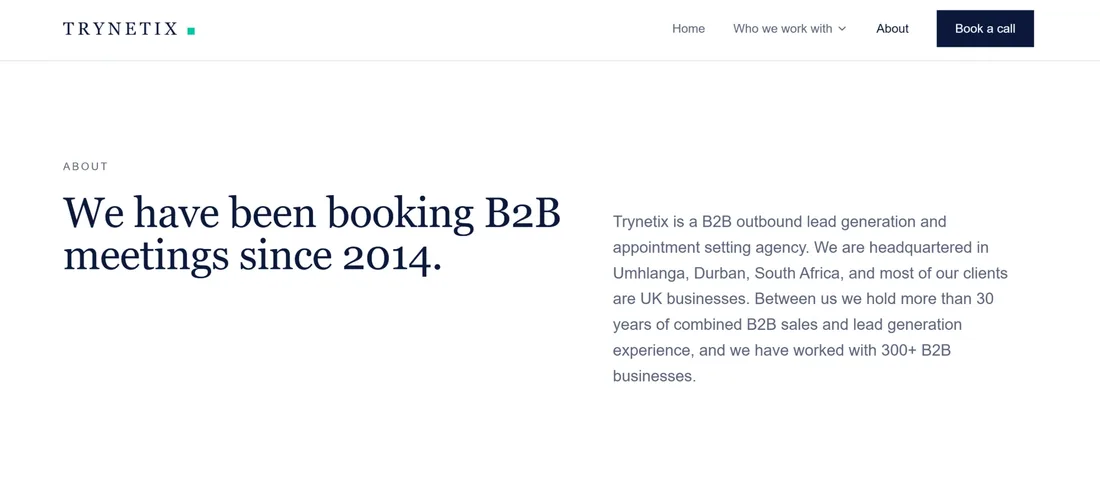Click the paragraph describing Trynetix agency

[x=810, y=299]
